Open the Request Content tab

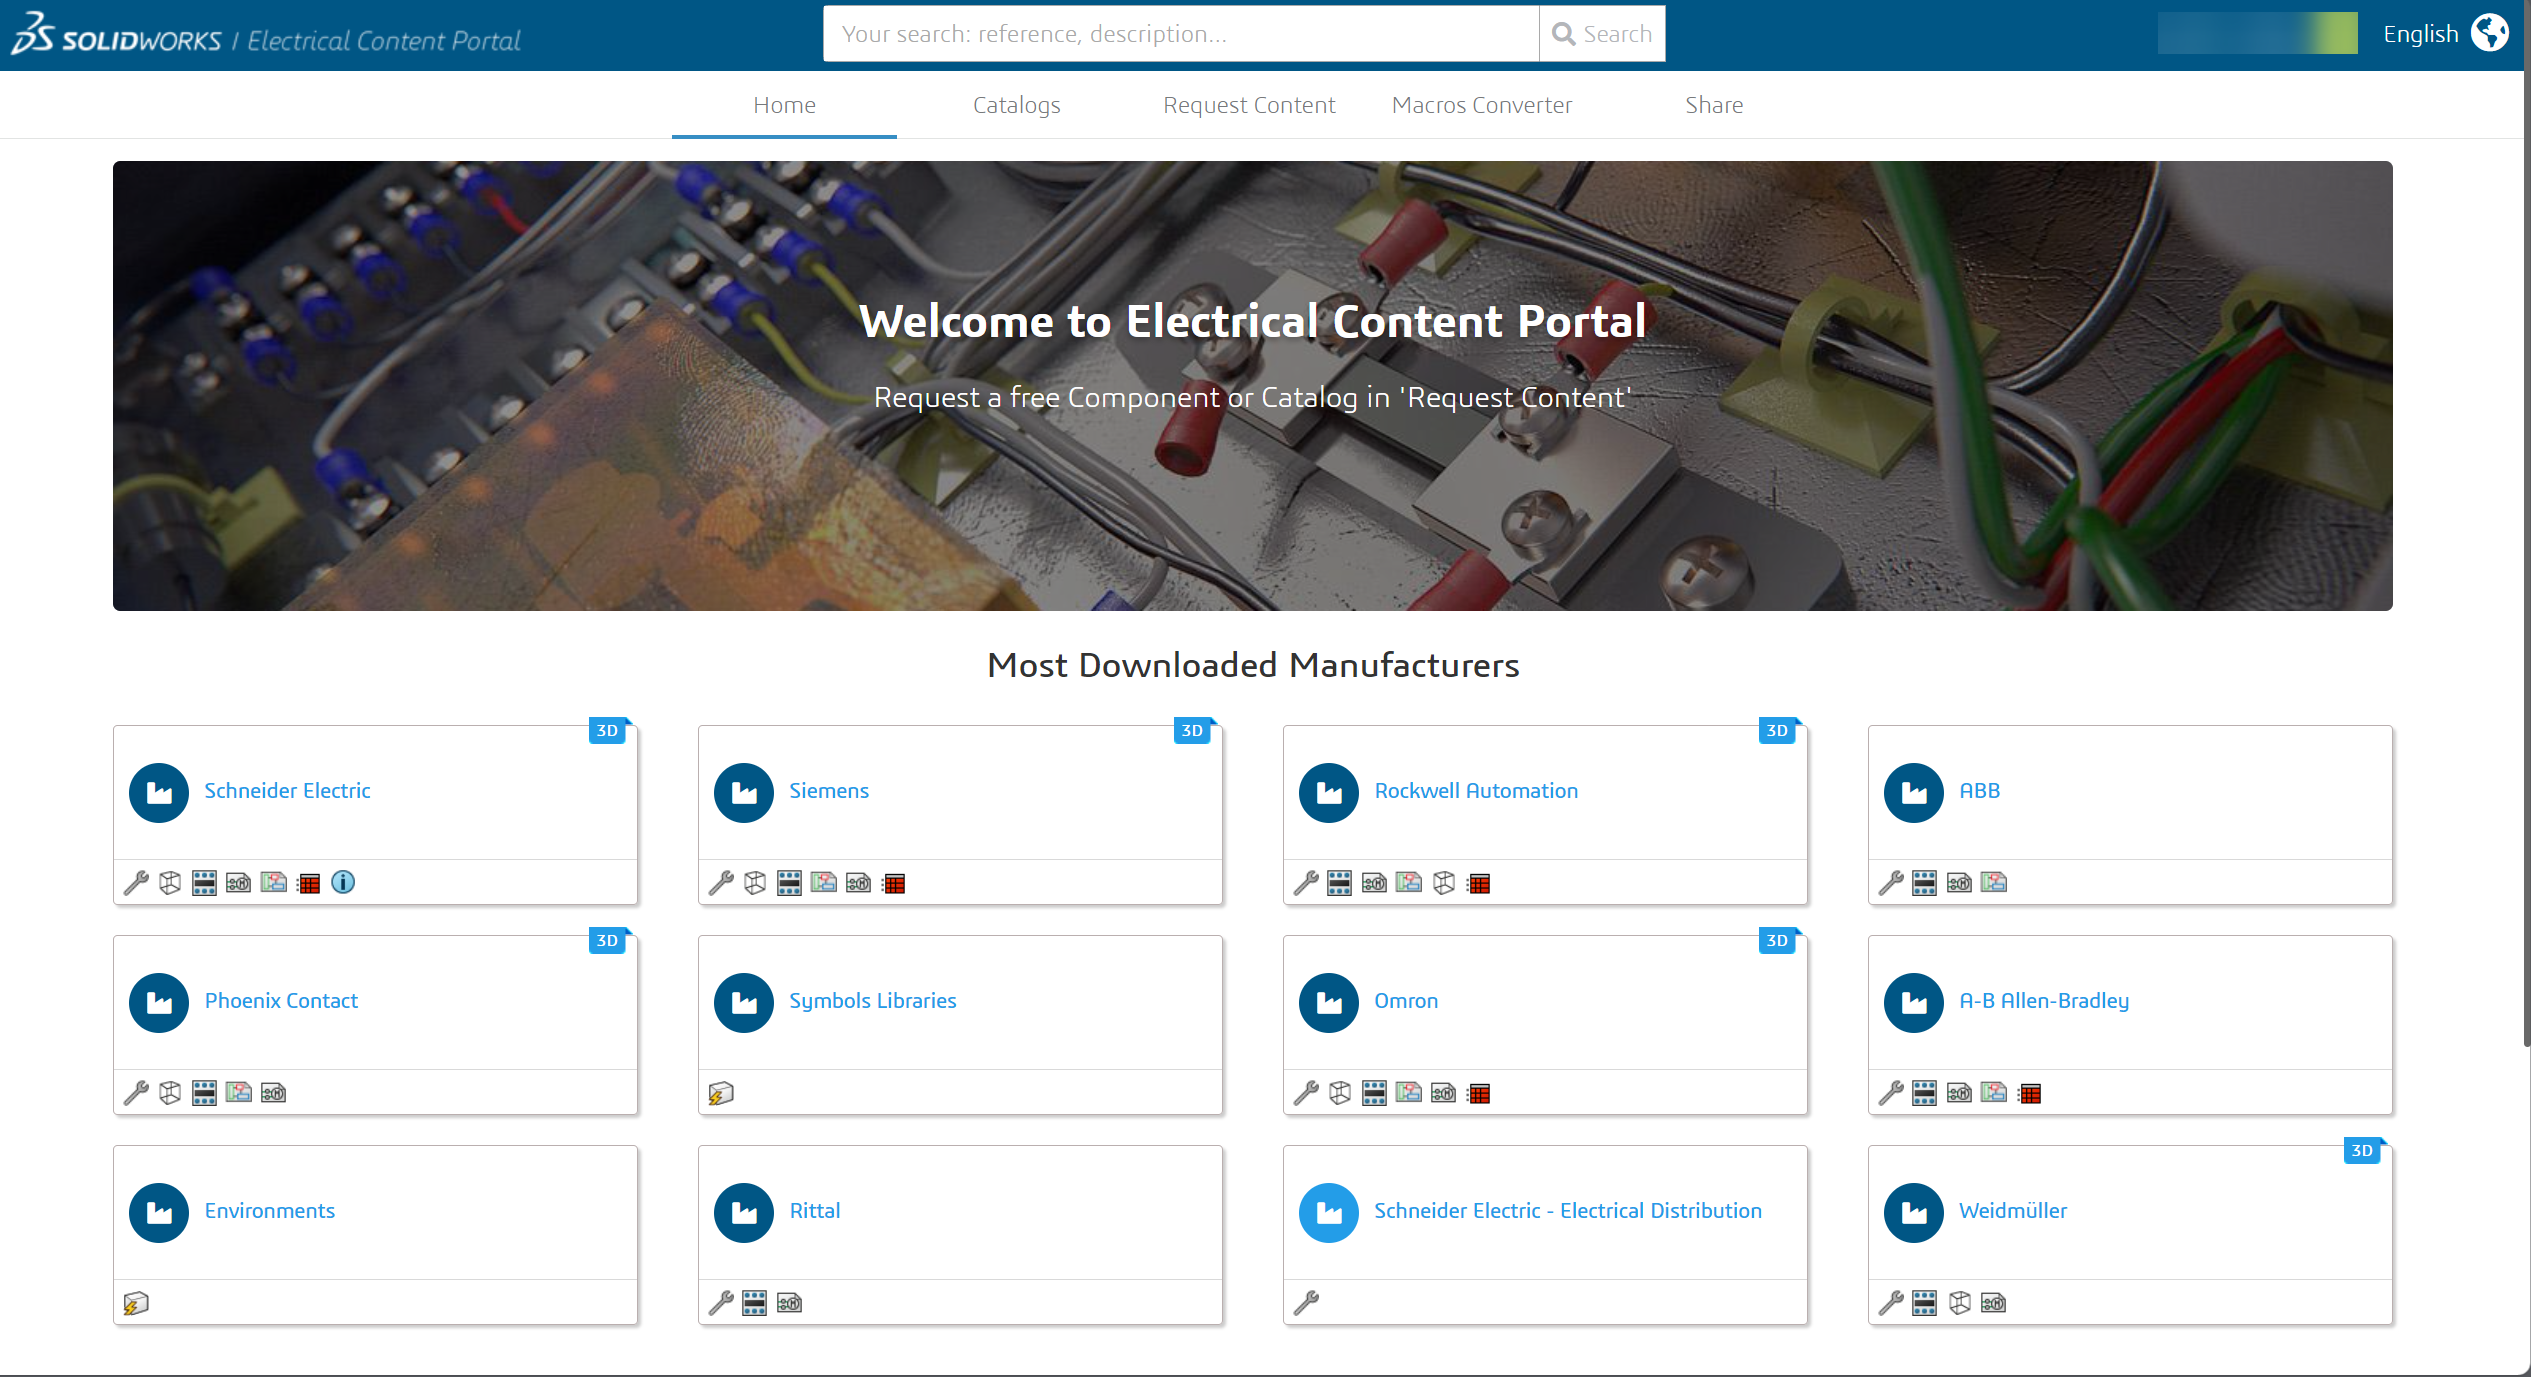click(1249, 105)
